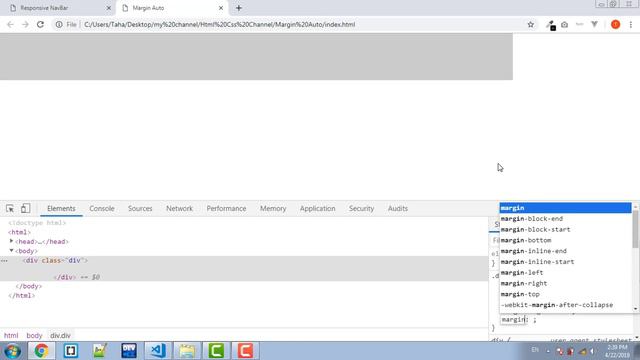Open the Application tab

(317, 209)
